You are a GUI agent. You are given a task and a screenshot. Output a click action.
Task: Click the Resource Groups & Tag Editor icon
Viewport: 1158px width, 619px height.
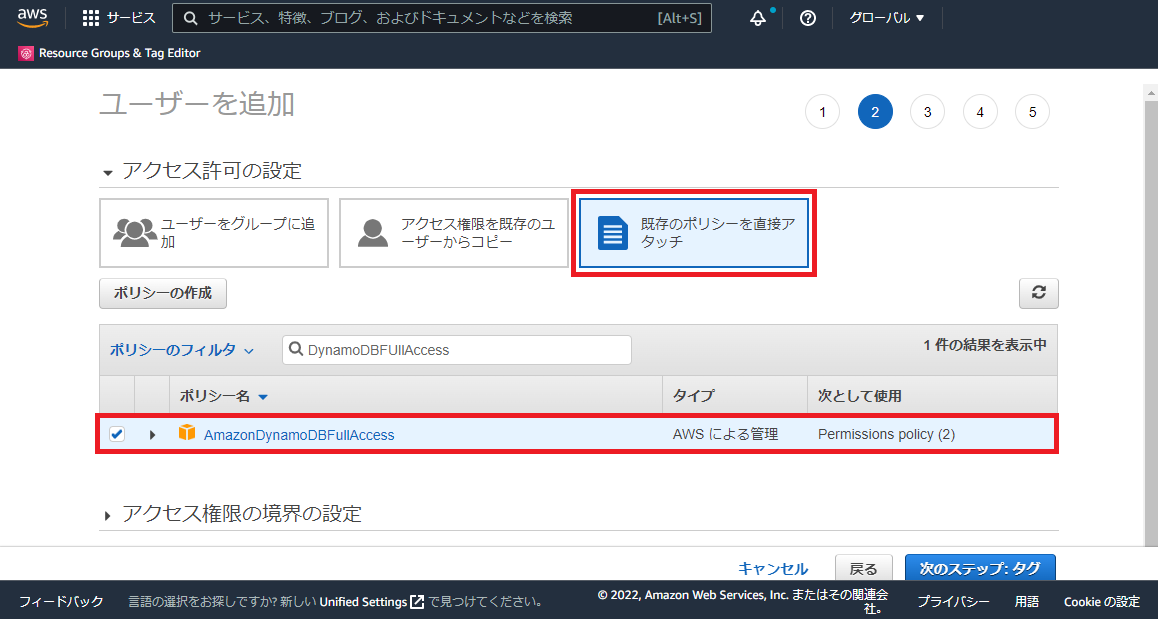26,53
